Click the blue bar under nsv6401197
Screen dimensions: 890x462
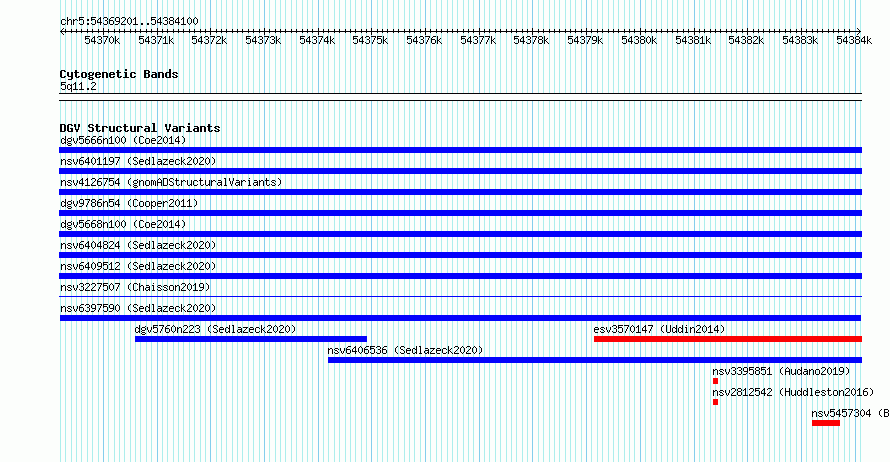coord(460,171)
